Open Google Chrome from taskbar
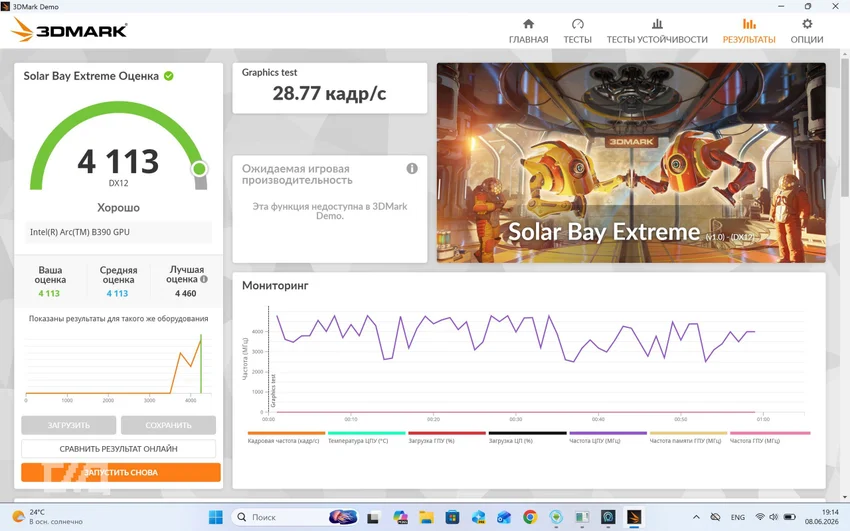 click(x=530, y=517)
